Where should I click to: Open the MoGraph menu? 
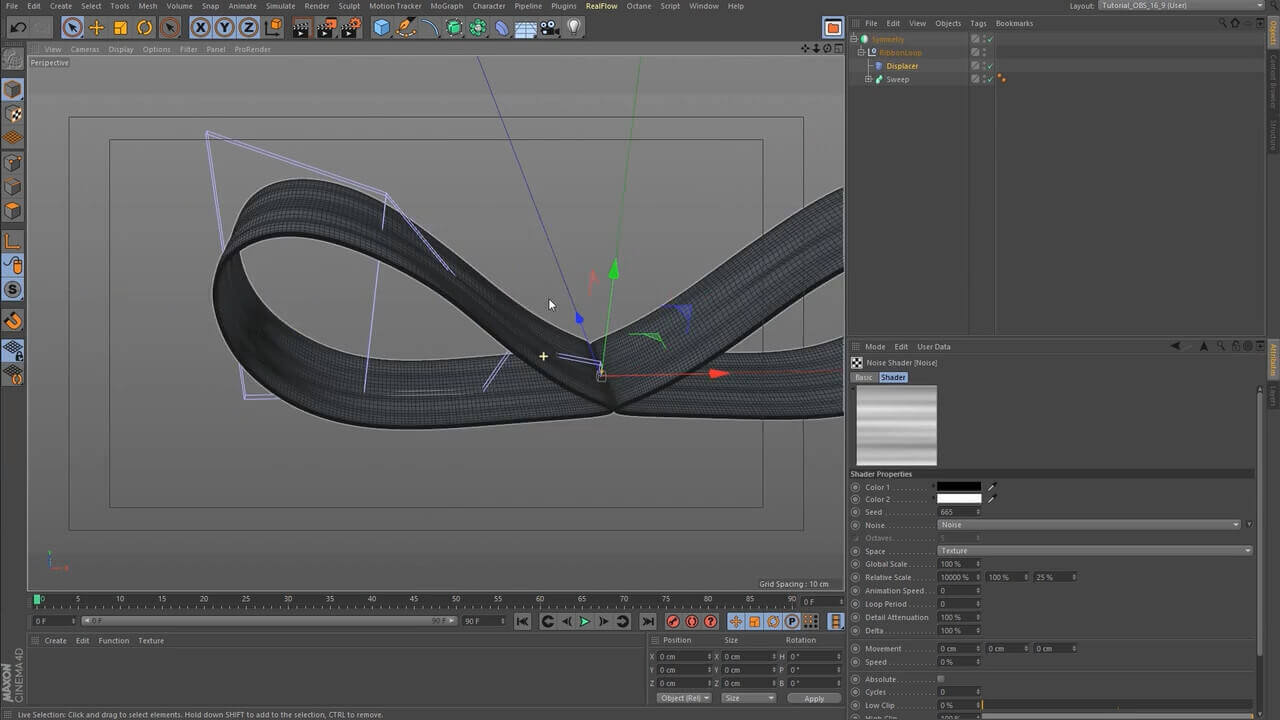pyautogui.click(x=446, y=6)
